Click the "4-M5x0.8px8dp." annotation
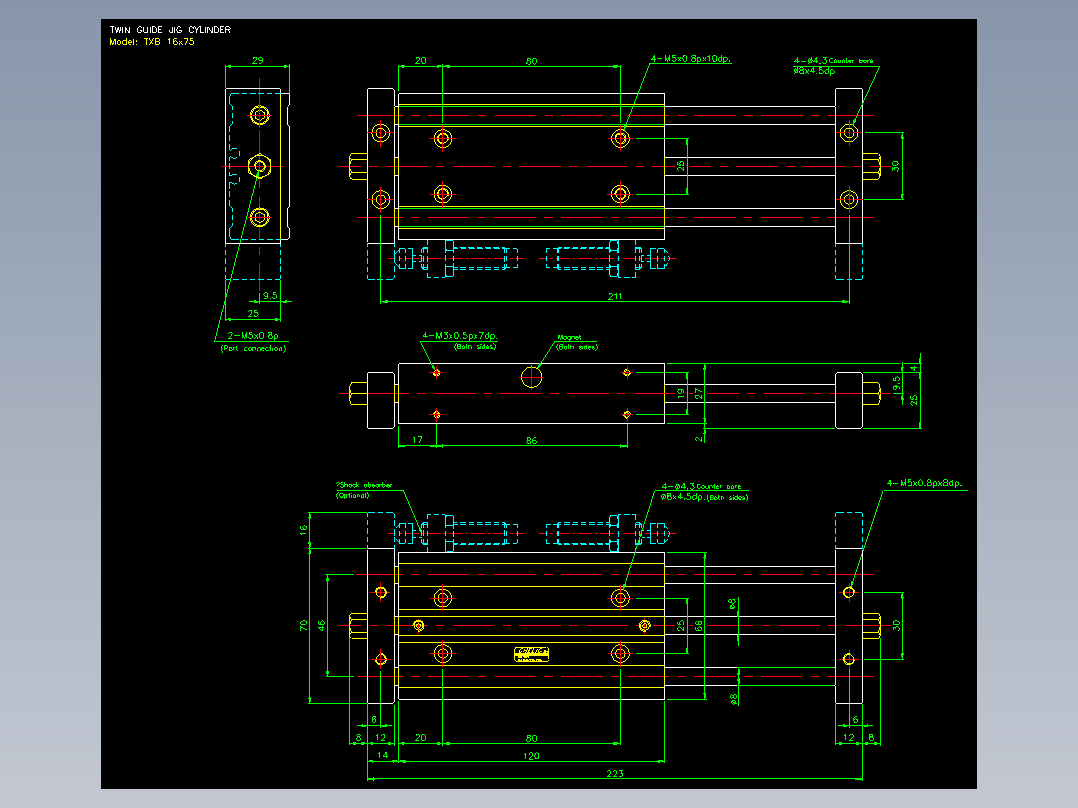 point(924,483)
